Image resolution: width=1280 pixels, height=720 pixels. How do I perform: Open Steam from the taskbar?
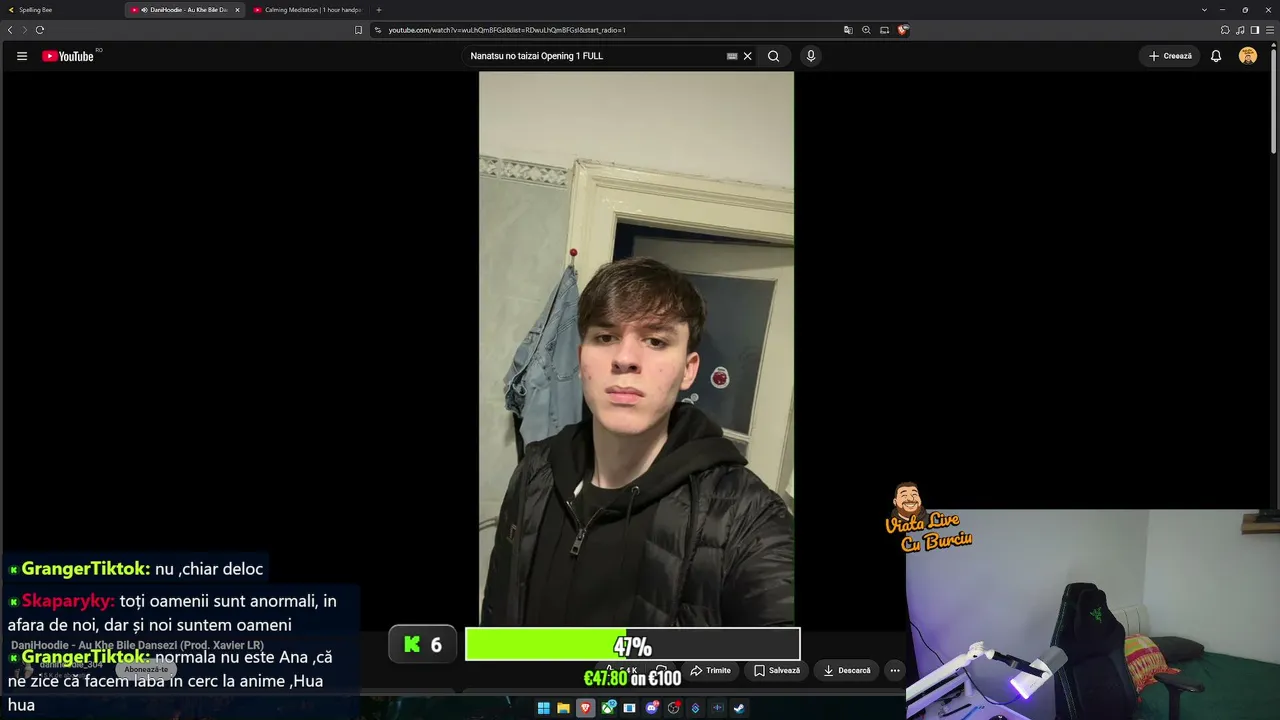coord(739,708)
